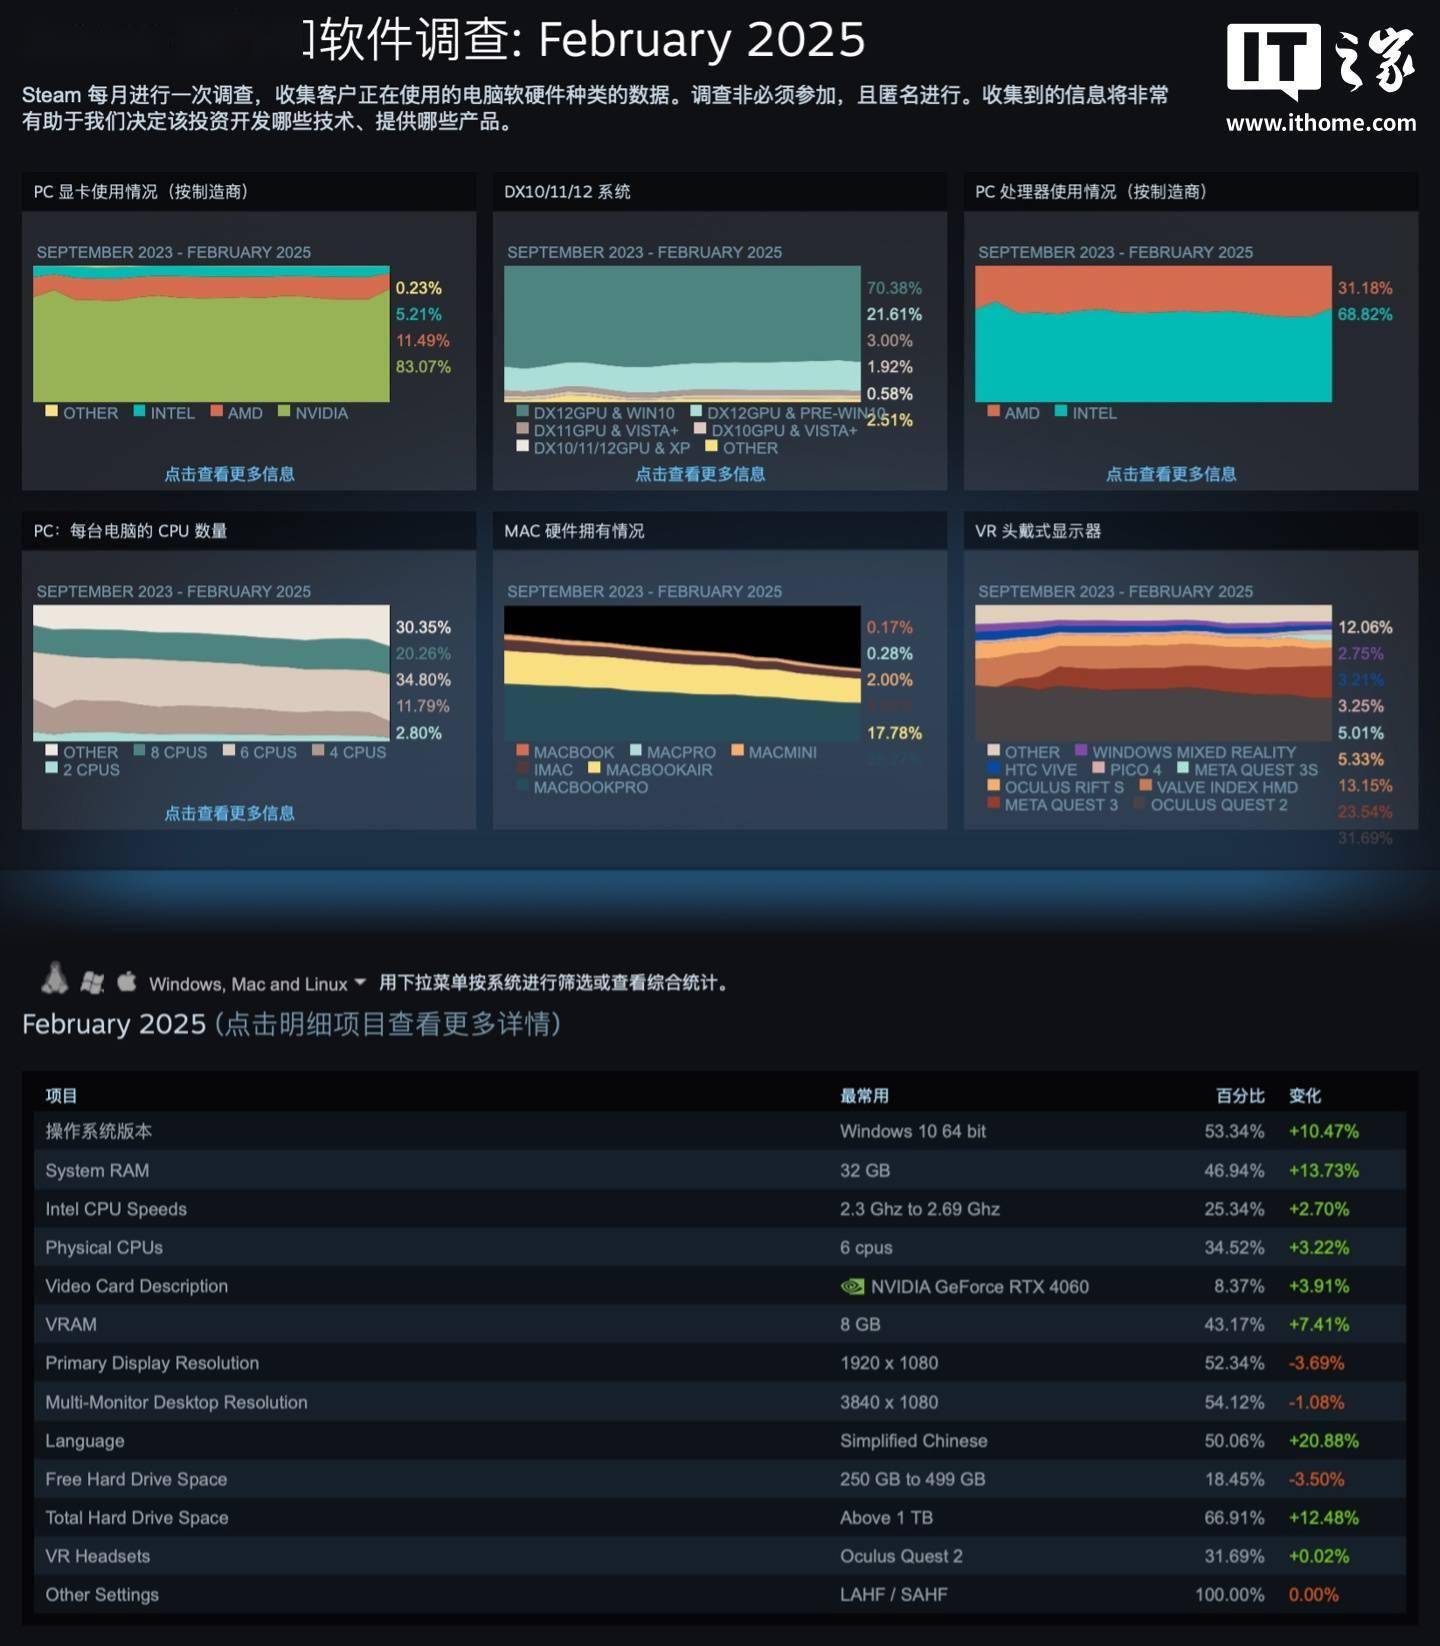This screenshot has width=1440, height=1646.
Task: Open more info link under GPU usage chart
Action: click(229, 474)
